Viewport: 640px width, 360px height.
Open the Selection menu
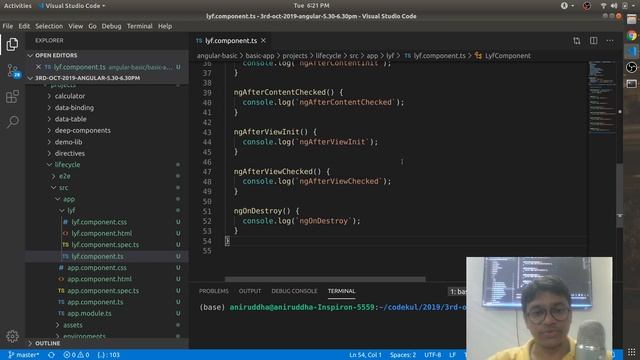[x=49, y=26]
